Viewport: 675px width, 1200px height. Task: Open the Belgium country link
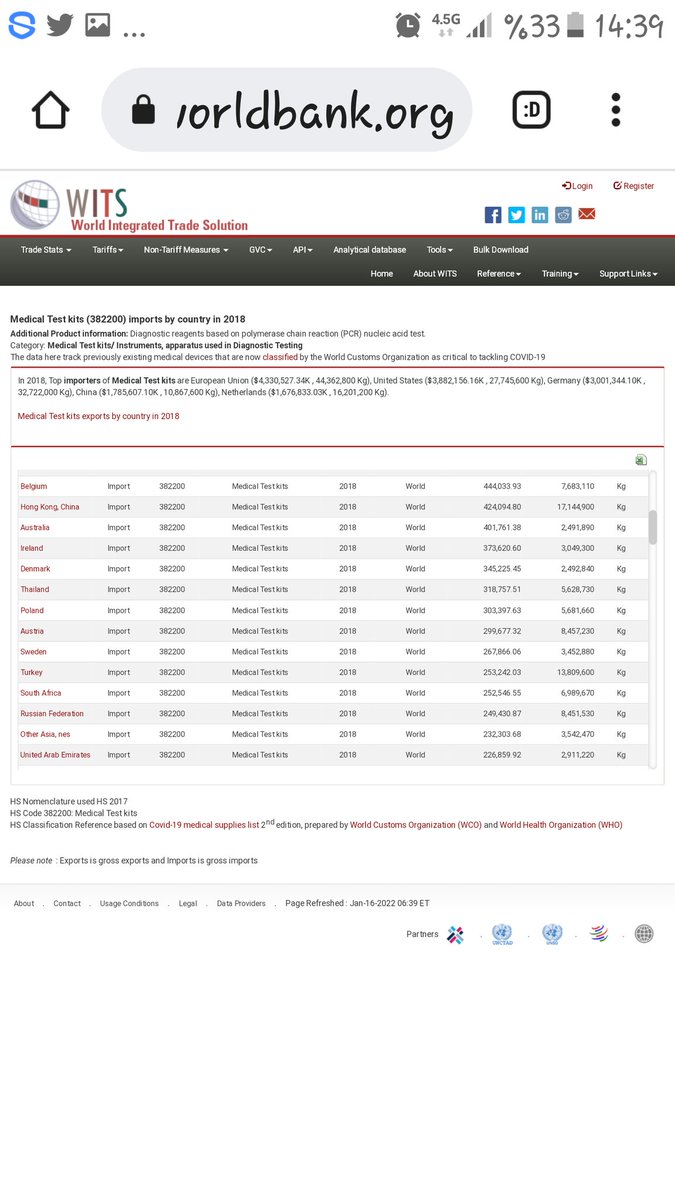[x=34, y=487]
